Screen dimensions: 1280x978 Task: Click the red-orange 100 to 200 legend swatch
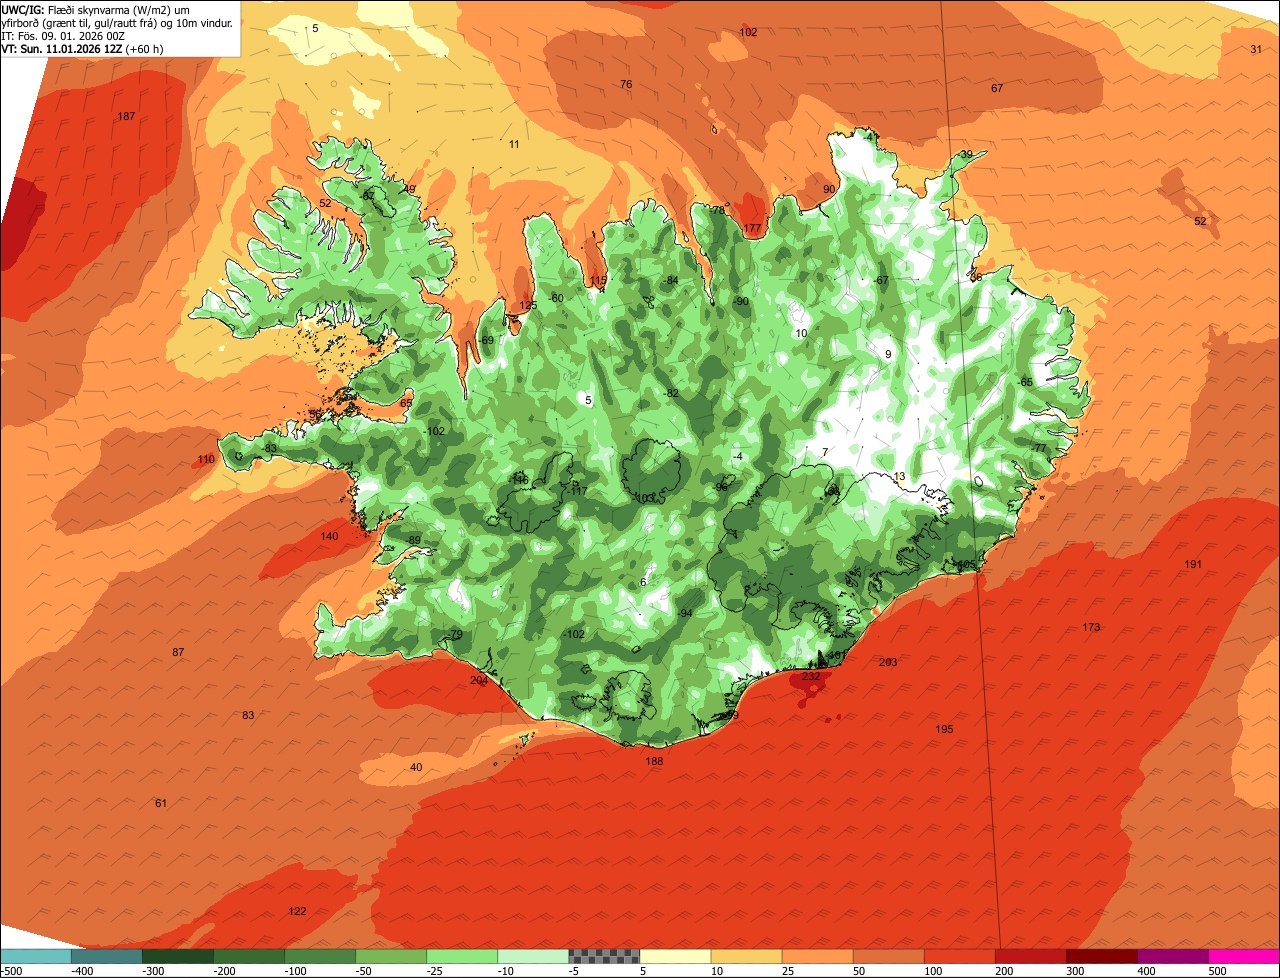959,955
